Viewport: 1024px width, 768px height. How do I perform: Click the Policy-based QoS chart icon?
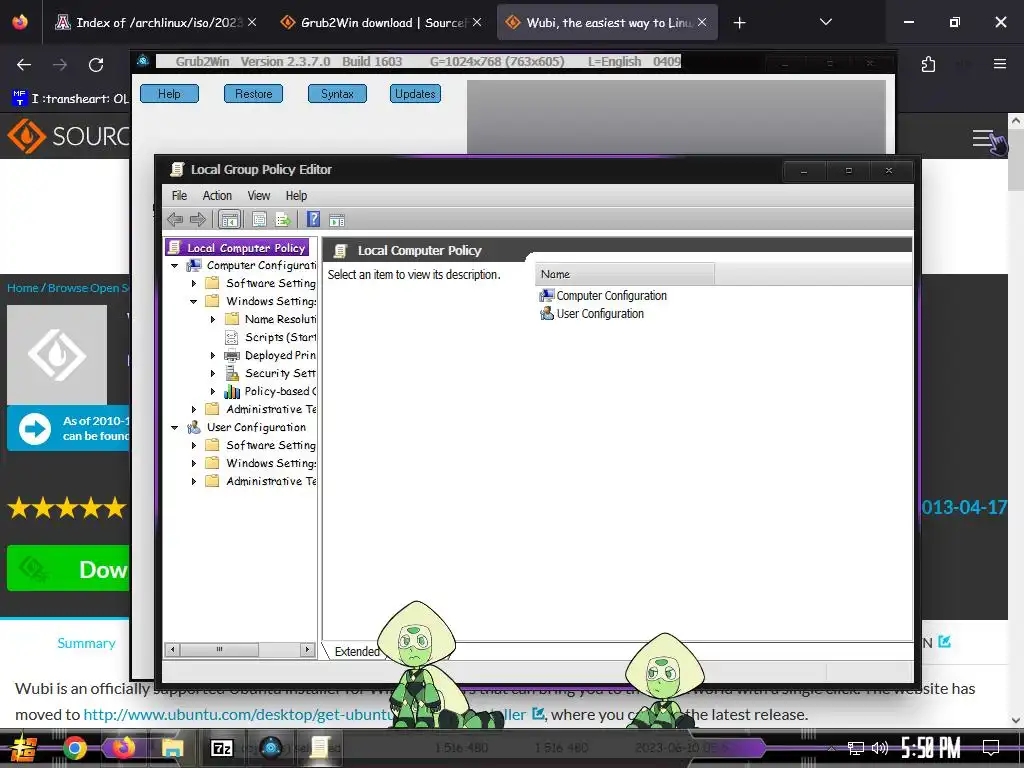coord(232,391)
